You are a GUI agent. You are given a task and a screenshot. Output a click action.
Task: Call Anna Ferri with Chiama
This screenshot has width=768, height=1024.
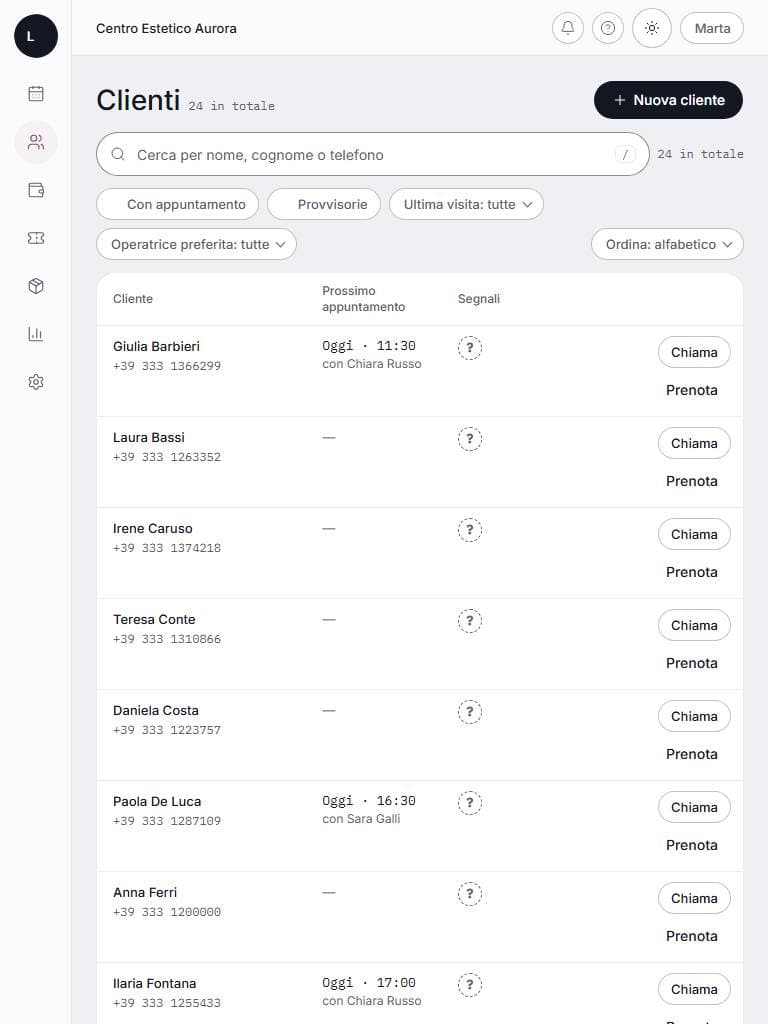click(x=694, y=899)
